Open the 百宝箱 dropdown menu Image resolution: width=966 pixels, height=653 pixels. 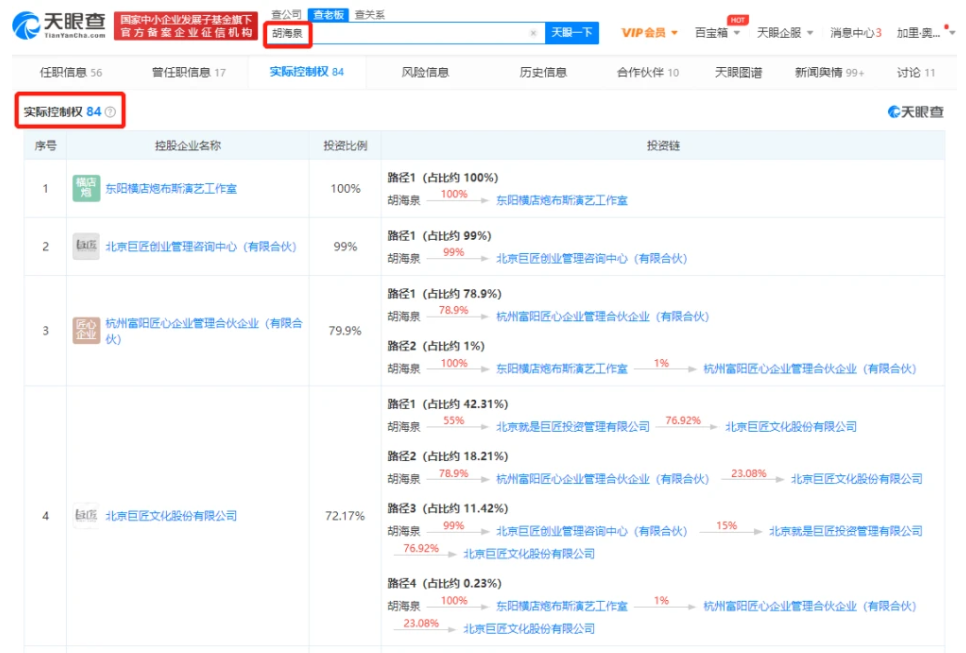coord(717,33)
